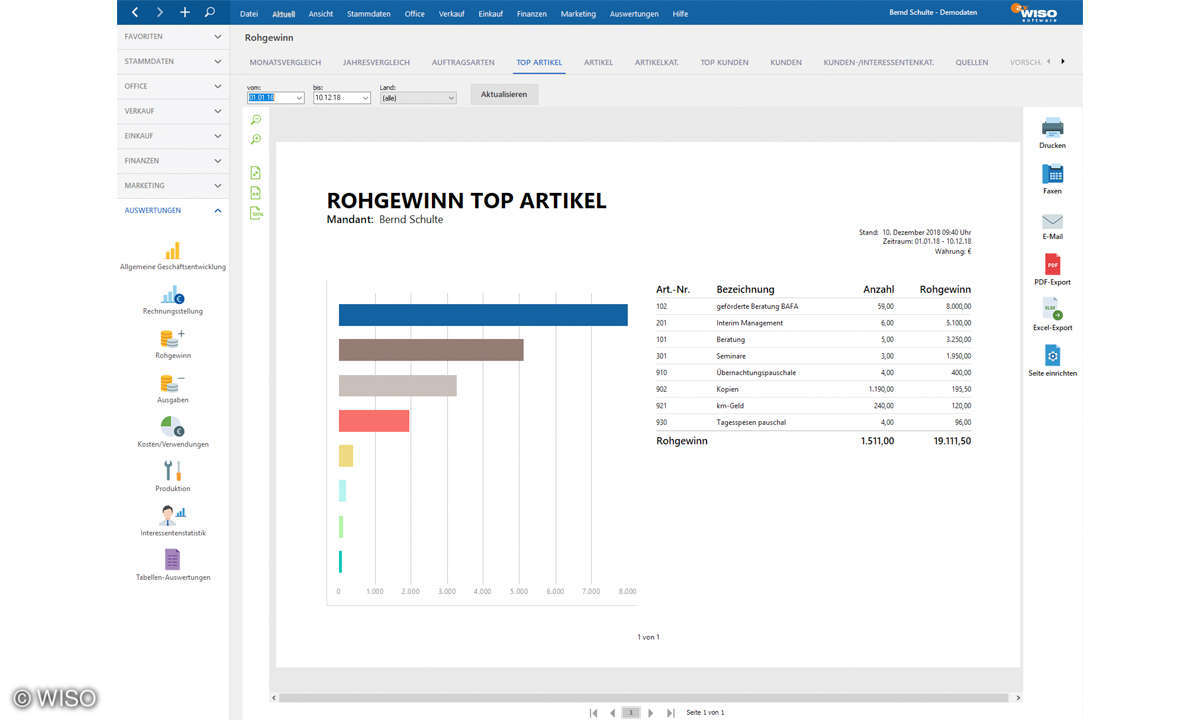This screenshot has height=720, width=1200.
Task: Click the Drucken printer icon
Action: [x=1052, y=127]
